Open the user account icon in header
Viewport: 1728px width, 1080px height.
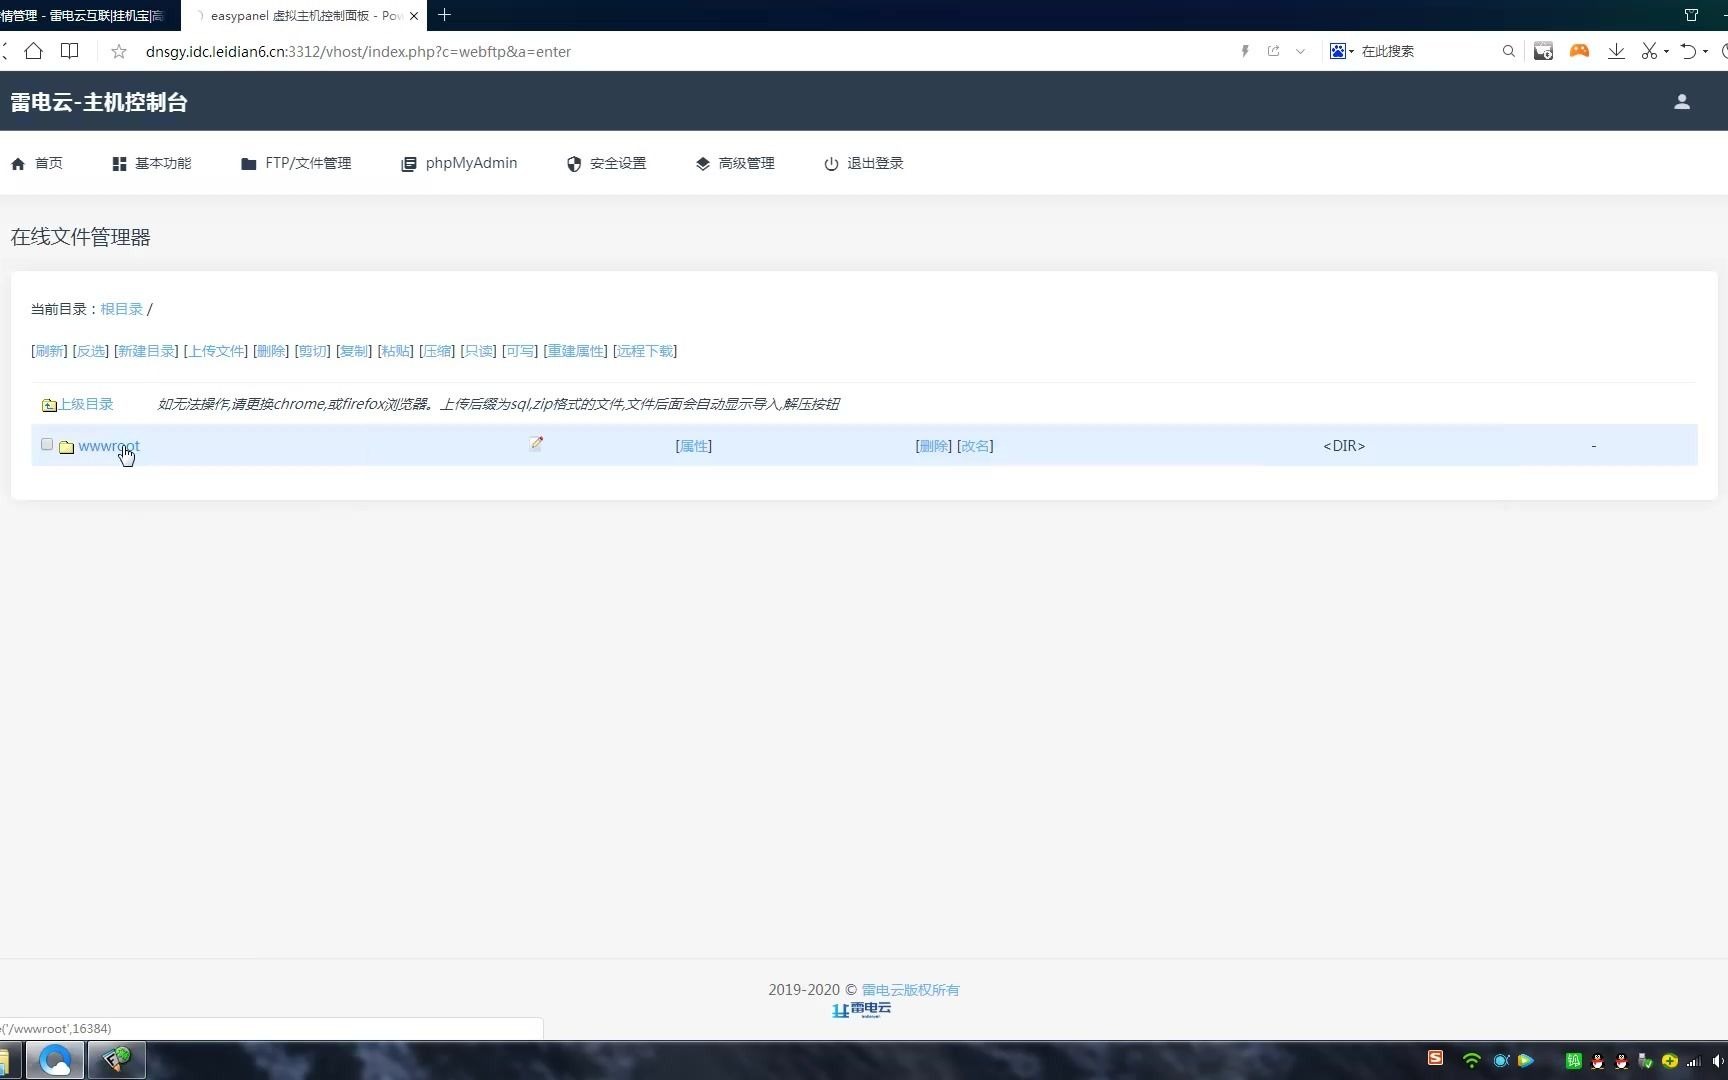click(1682, 102)
